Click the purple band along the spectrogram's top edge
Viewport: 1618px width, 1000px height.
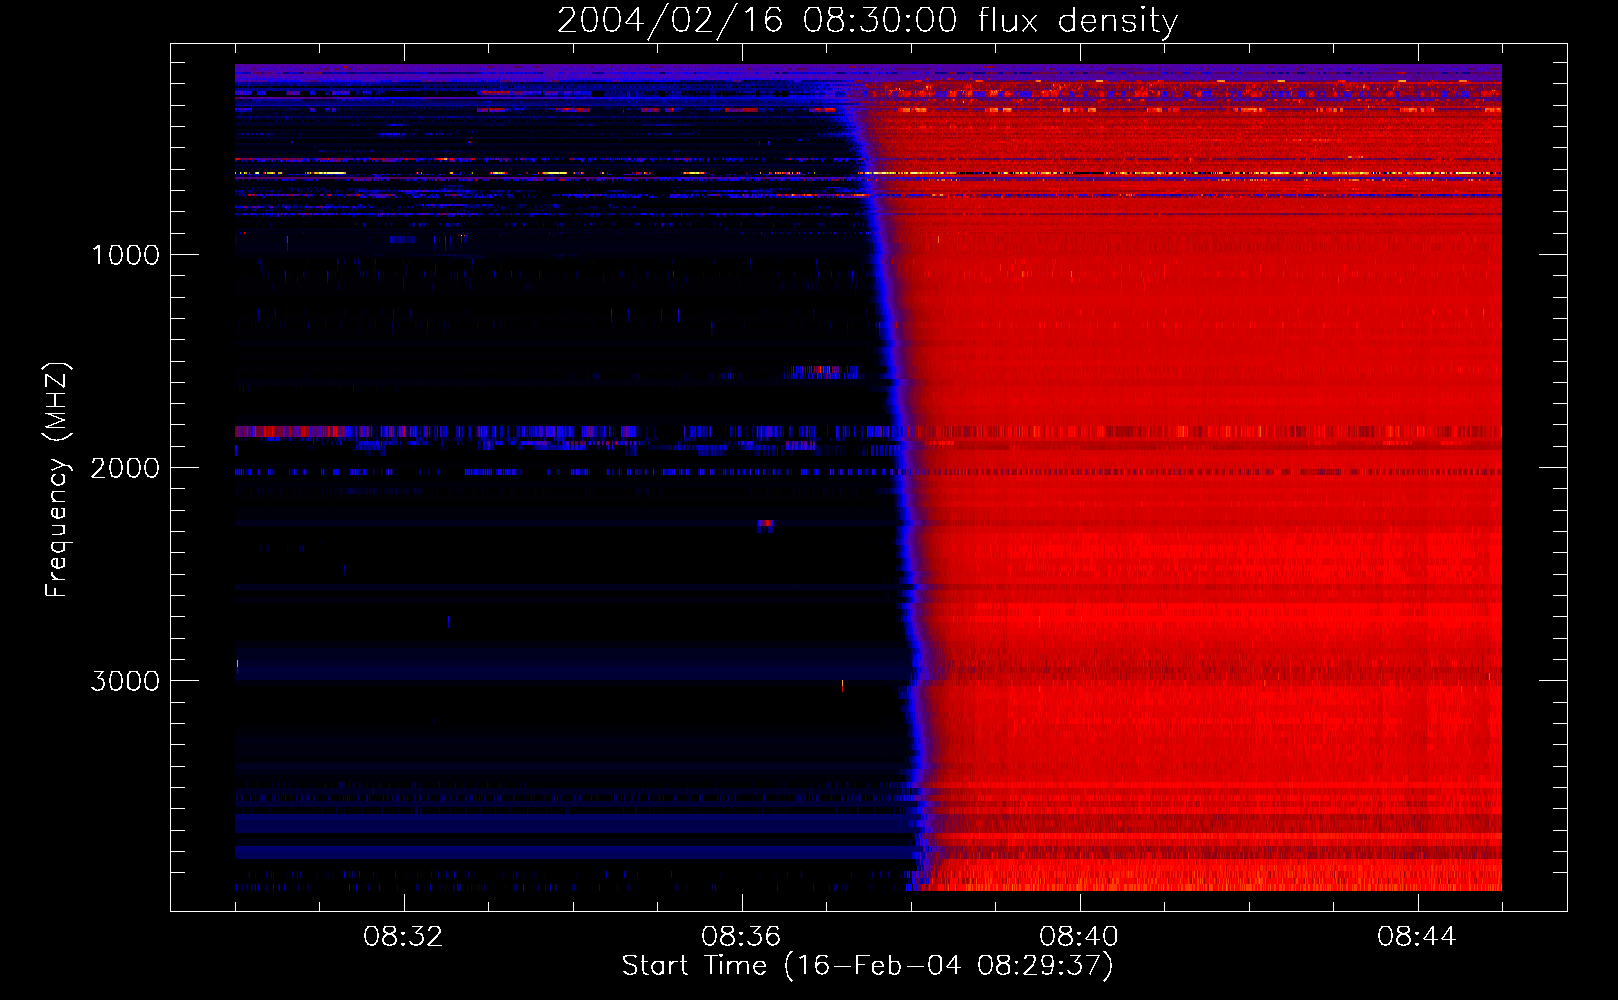(x=600, y=72)
